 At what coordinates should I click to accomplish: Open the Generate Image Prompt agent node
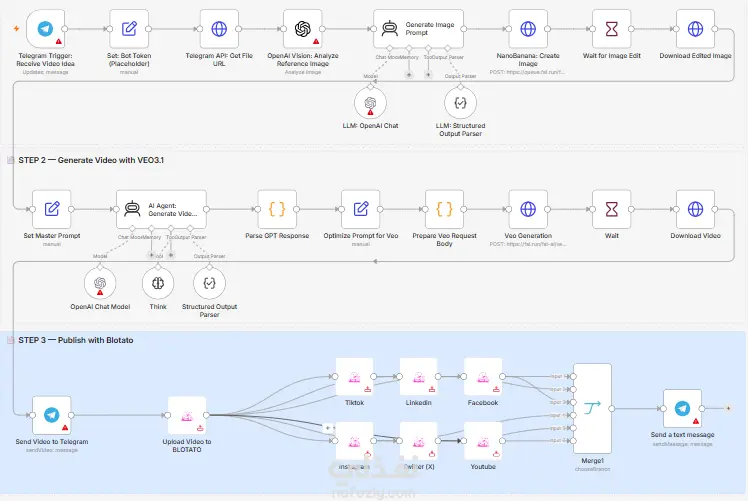click(x=418, y=29)
